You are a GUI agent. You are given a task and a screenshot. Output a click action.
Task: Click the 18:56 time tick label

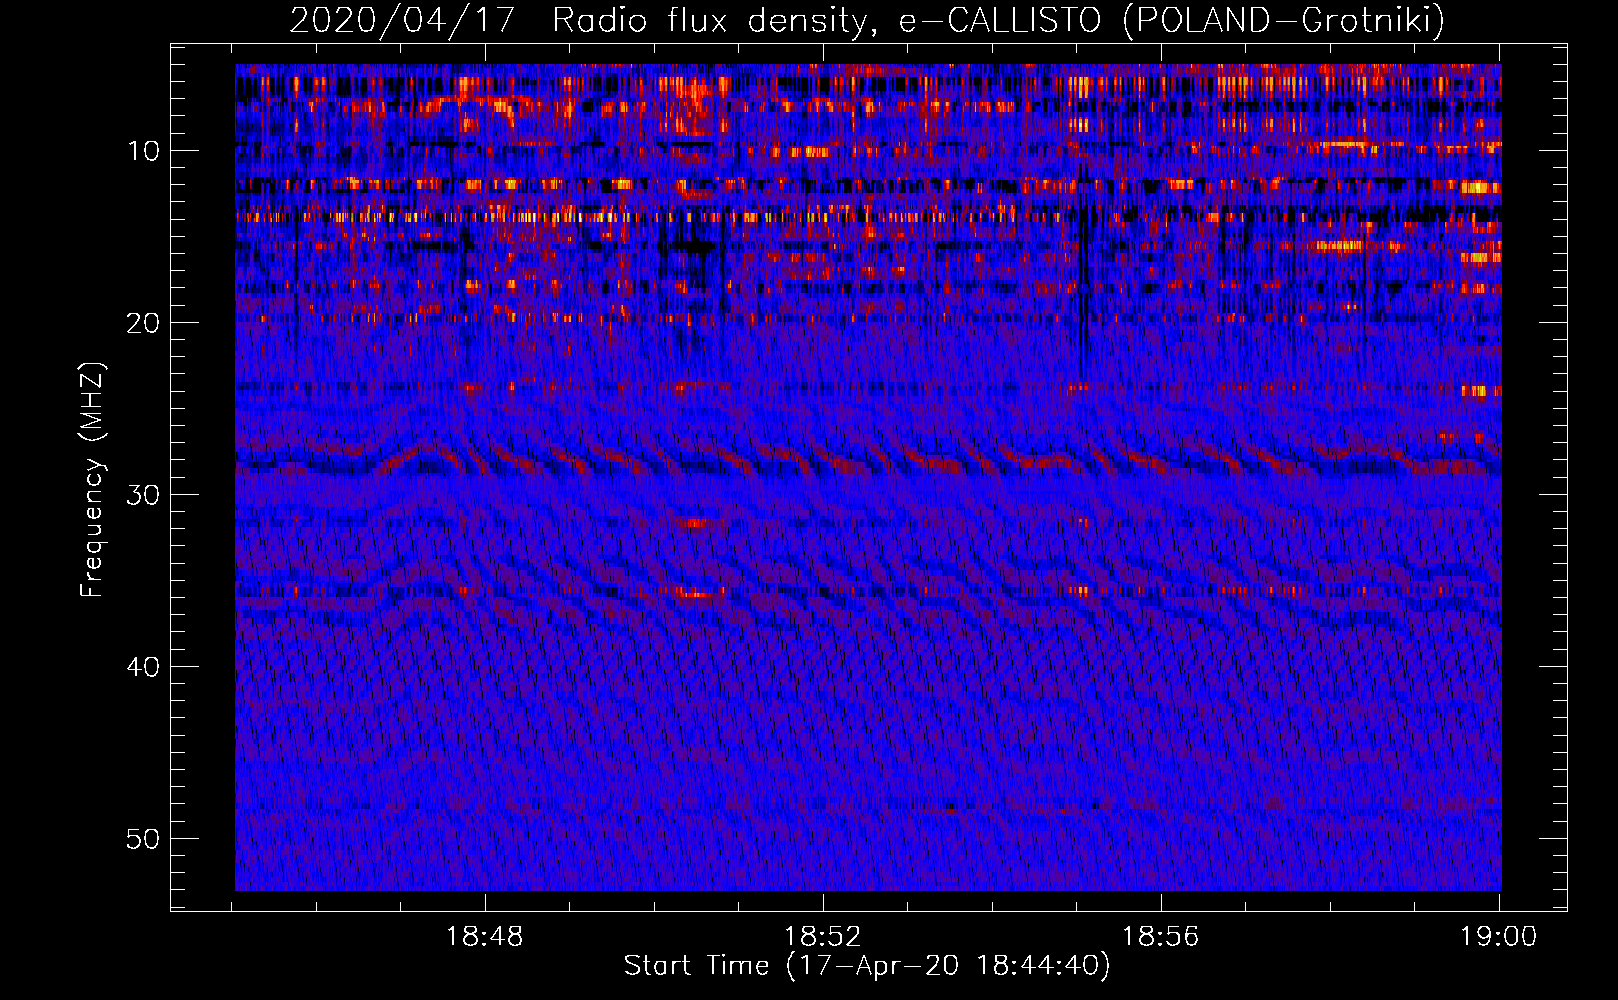tap(1160, 937)
